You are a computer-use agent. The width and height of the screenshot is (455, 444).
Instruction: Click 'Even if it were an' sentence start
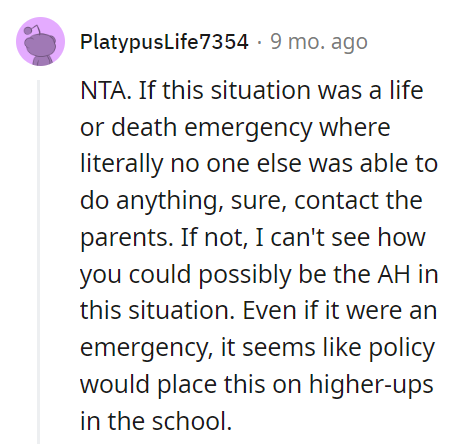[339, 310]
